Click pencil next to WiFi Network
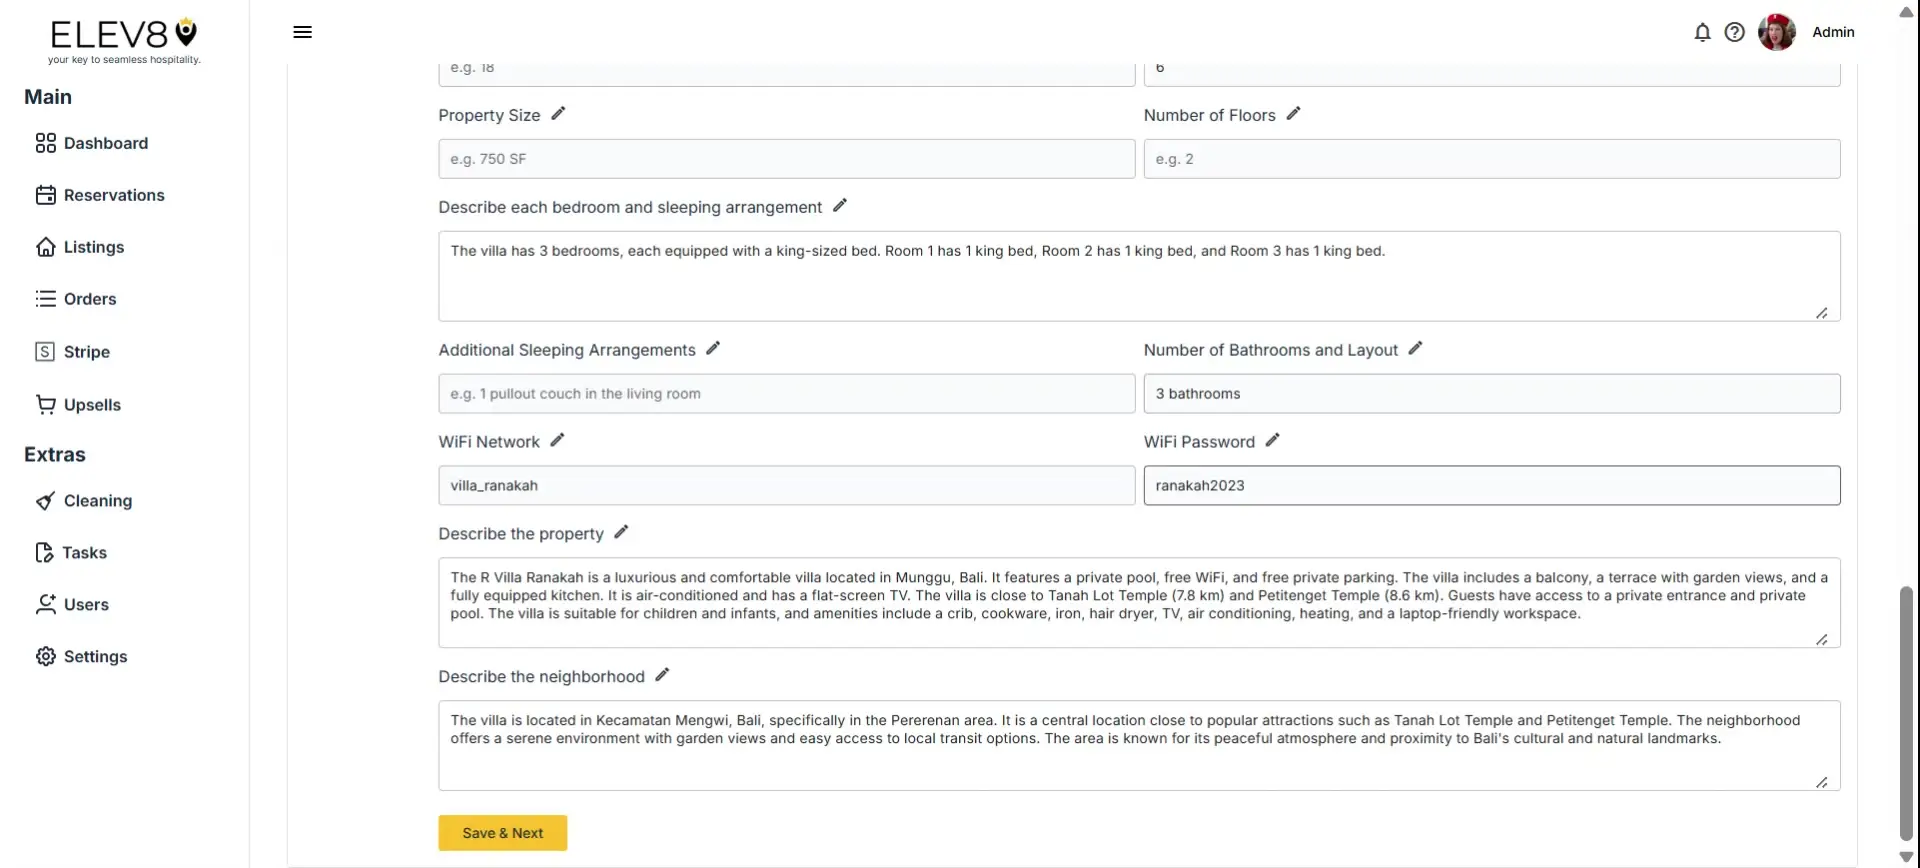The width and height of the screenshot is (1920, 868). (557, 440)
